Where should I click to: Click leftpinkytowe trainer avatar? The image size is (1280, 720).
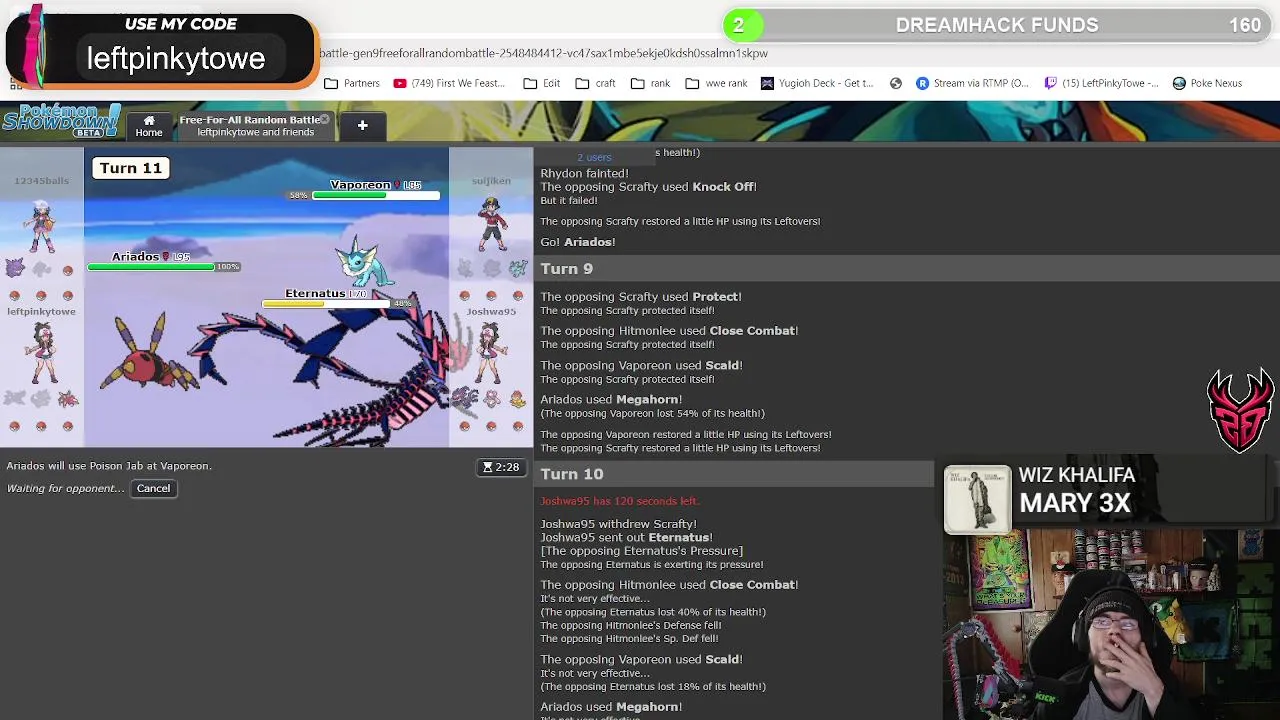(x=42, y=352)
